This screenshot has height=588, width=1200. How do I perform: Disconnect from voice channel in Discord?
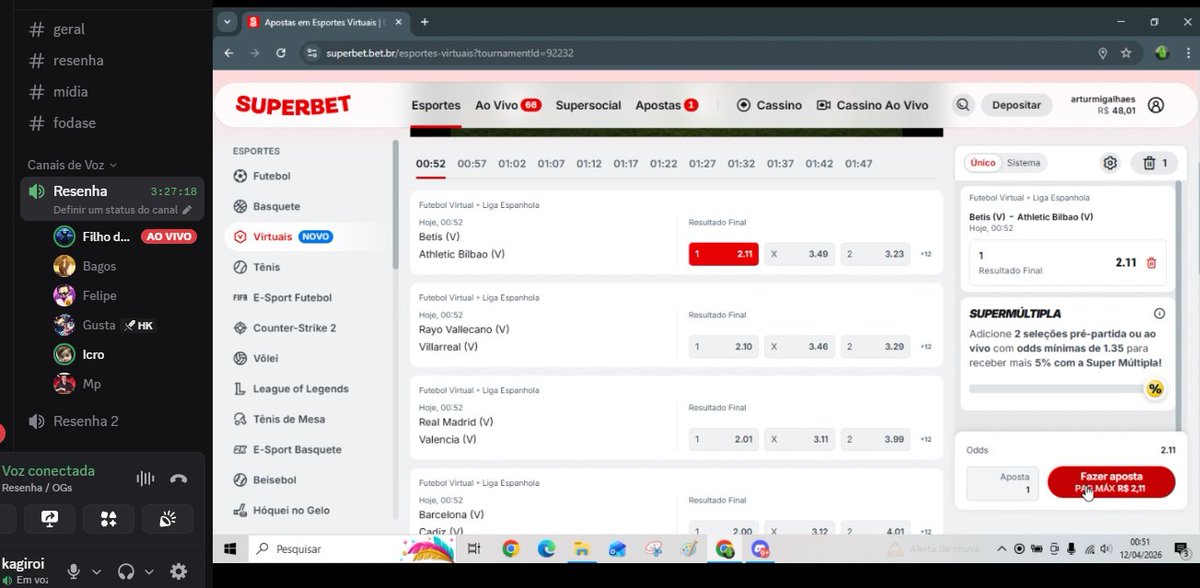pyautogui.click(x=178, y=478)
